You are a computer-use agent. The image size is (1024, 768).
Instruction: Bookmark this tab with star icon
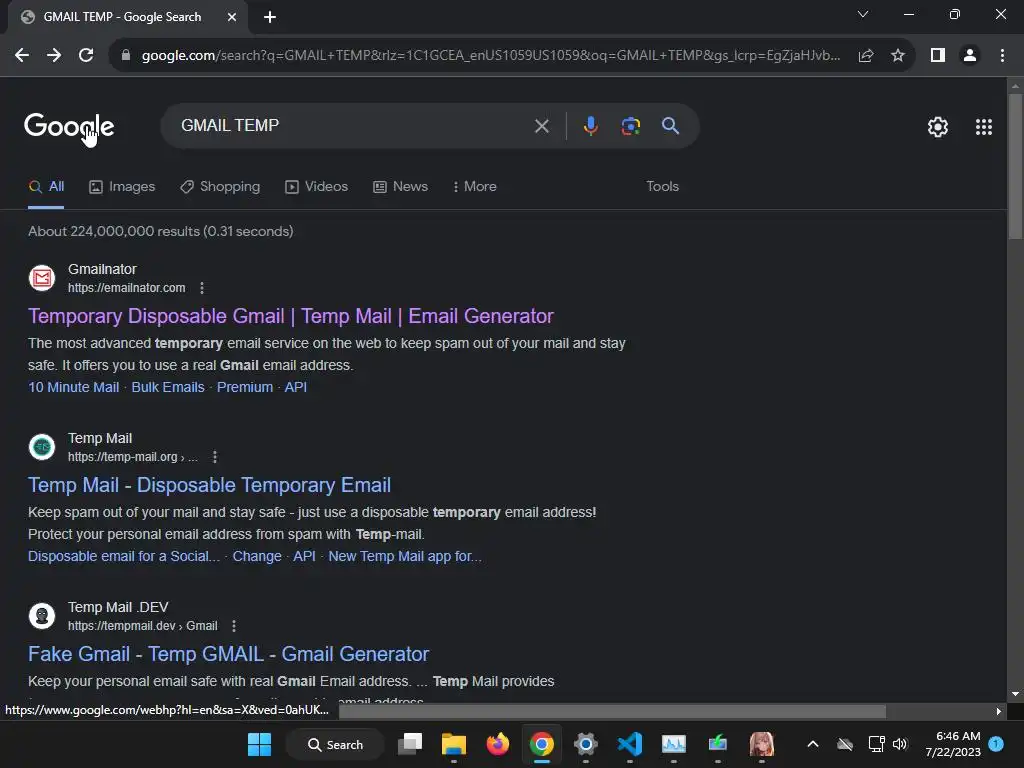tap(898, 56)
